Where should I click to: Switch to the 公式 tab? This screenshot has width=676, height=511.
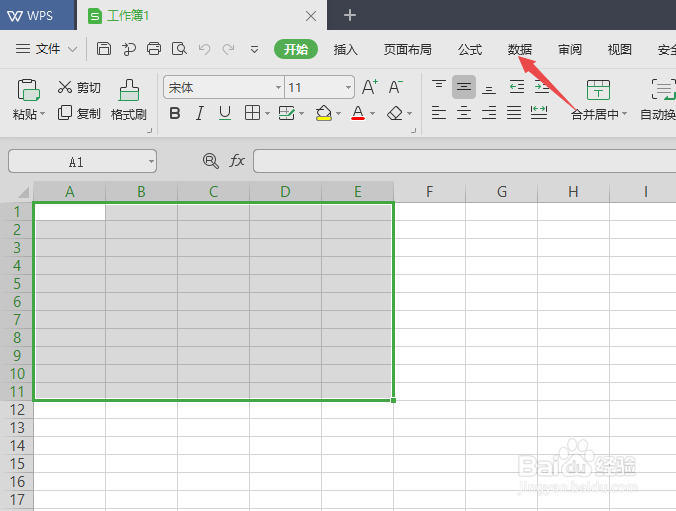pyautogui.click(x=469, y=50)
